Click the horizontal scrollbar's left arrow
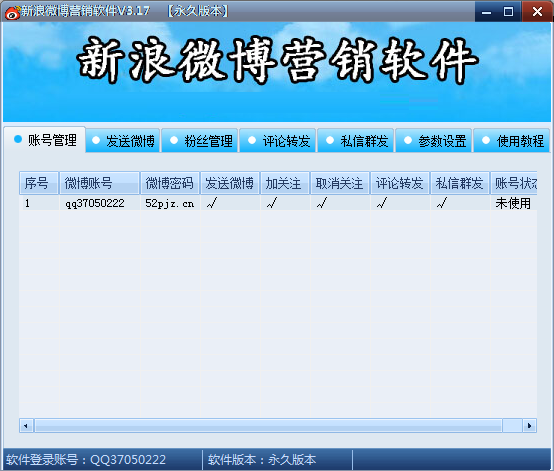Screen dimensions: 554x471 tap(26, 426)
